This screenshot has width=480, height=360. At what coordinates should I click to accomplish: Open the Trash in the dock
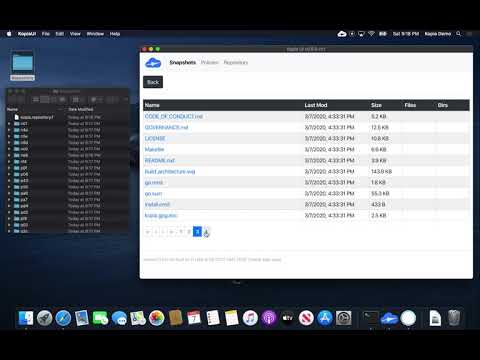click(454, 318)
